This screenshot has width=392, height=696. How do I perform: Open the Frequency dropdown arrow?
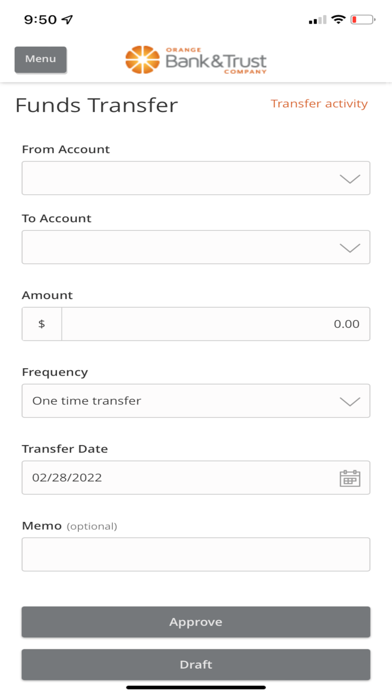(x=350, y=401)
